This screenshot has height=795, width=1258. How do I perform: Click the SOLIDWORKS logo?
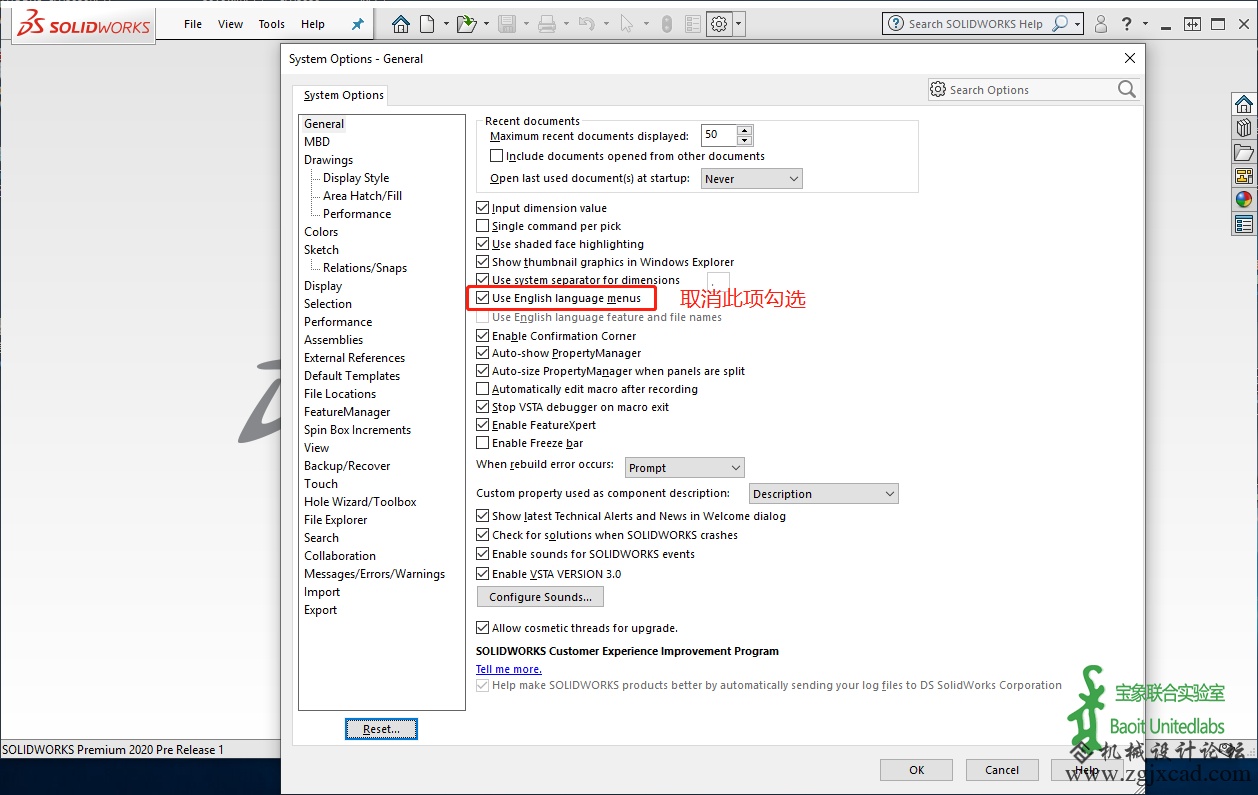(x=83, y=24)
